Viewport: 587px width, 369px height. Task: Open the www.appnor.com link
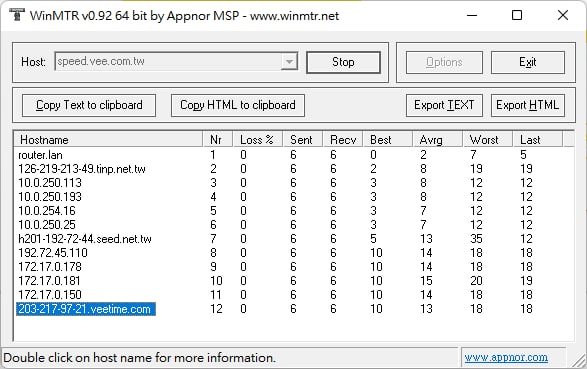point(506,357)
